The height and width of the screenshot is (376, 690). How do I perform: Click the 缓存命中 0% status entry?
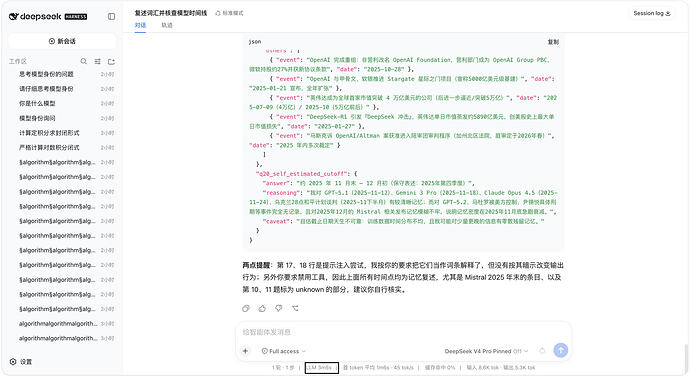click(x=440, y=367)
